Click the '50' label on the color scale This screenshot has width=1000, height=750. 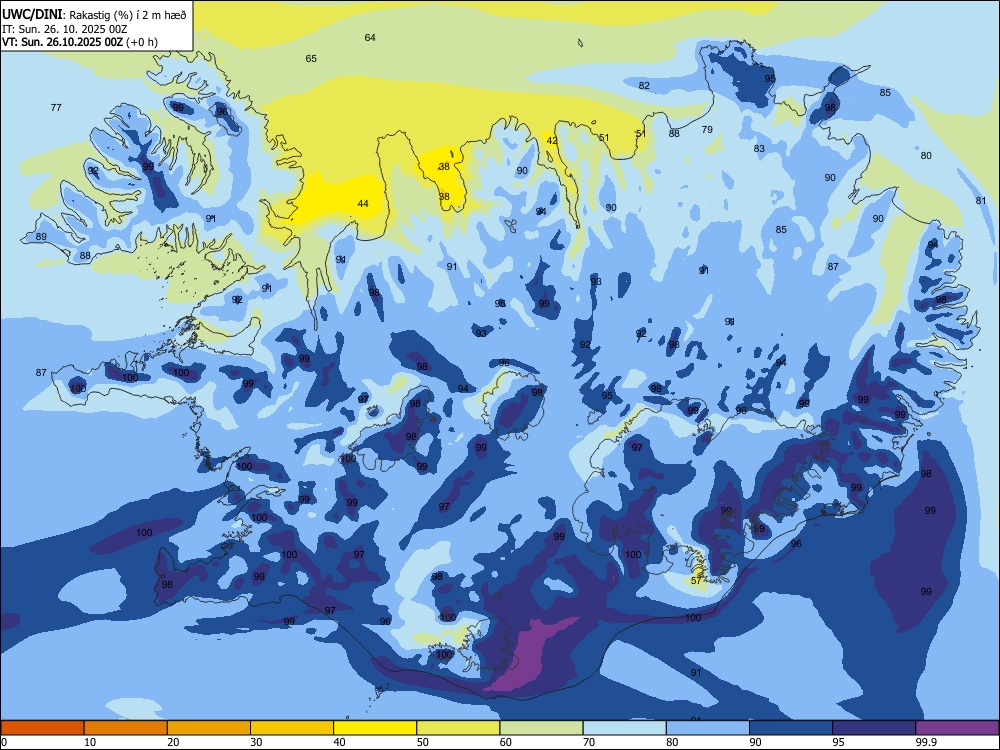click(x=423, y=742)
